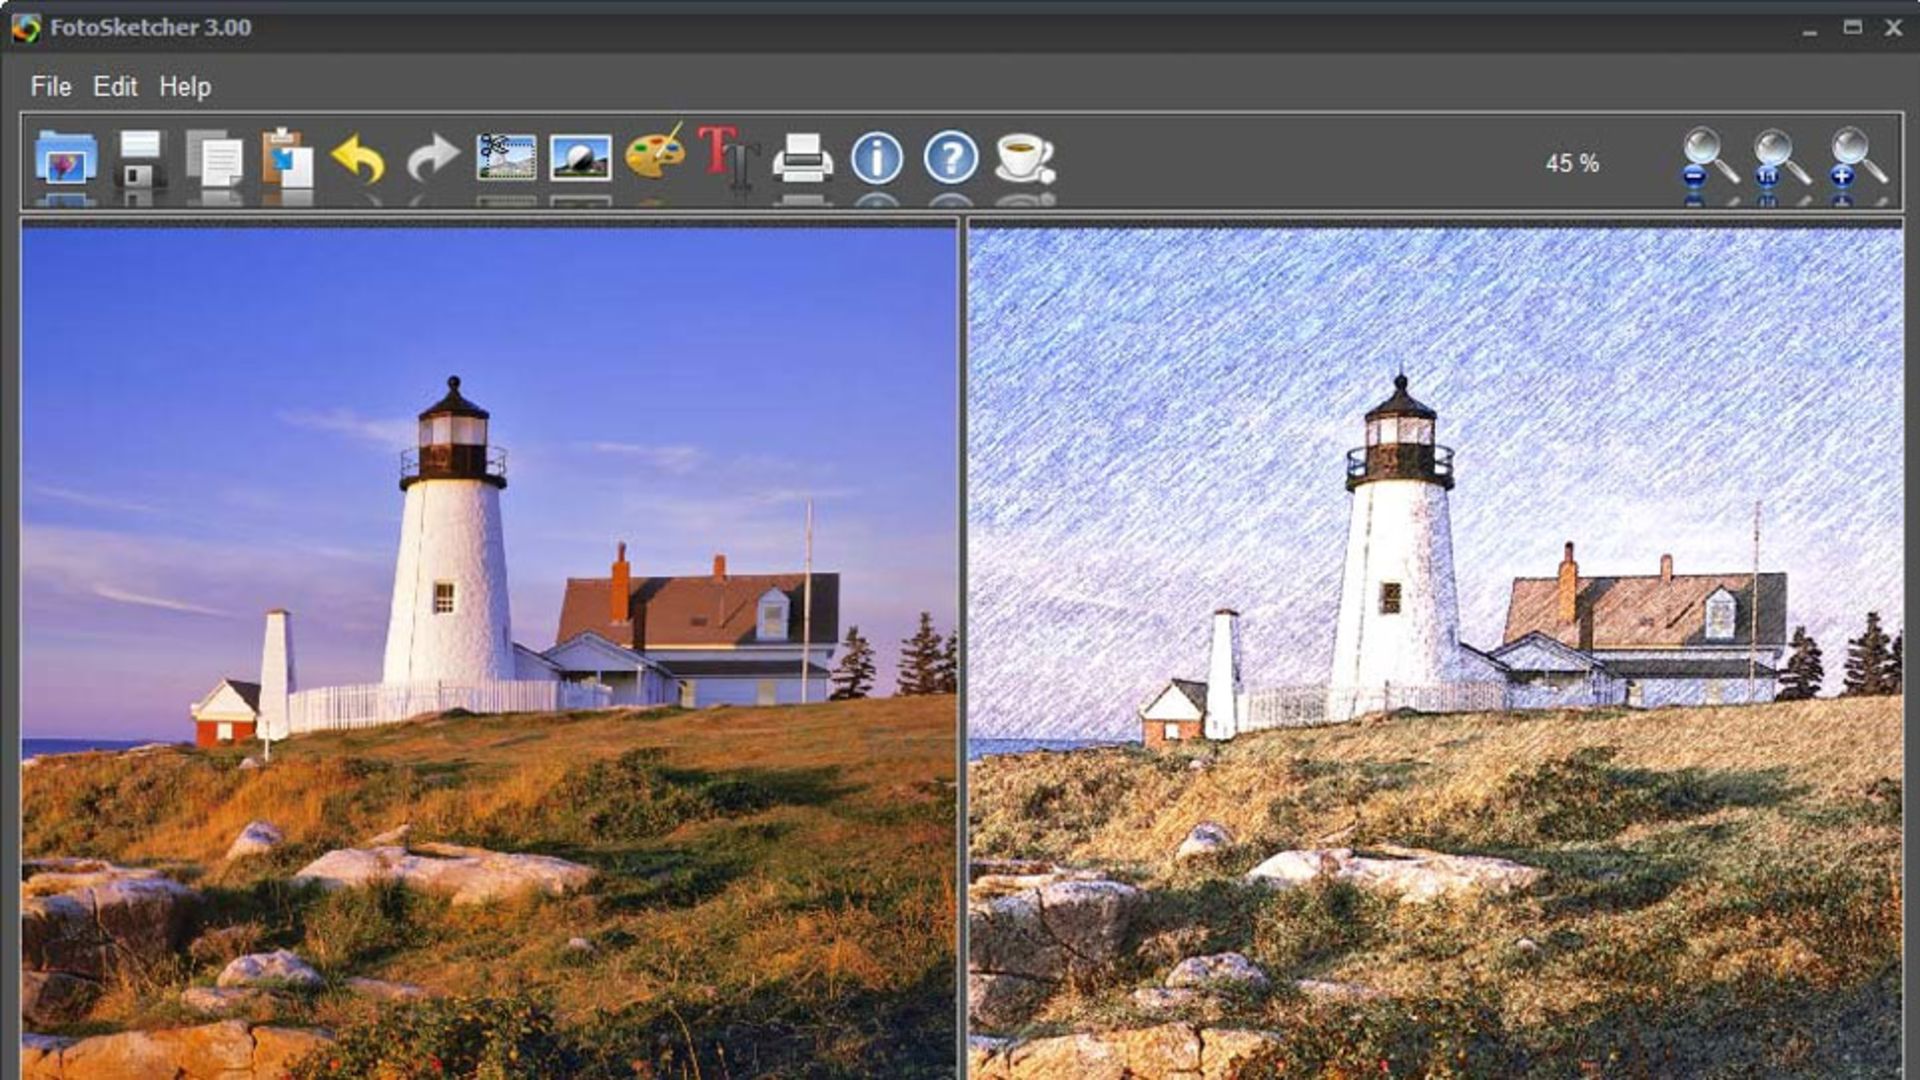This screenshot has width=1920, height=1080.
Task: Undo with the yellow arrow
Action: pyautogui.click(x=358, y=158)
